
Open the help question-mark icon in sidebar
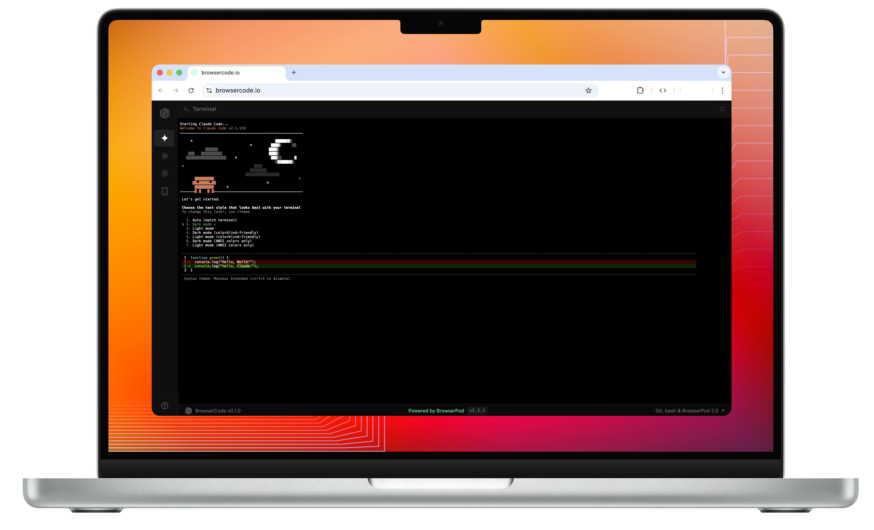pos(164,406)
